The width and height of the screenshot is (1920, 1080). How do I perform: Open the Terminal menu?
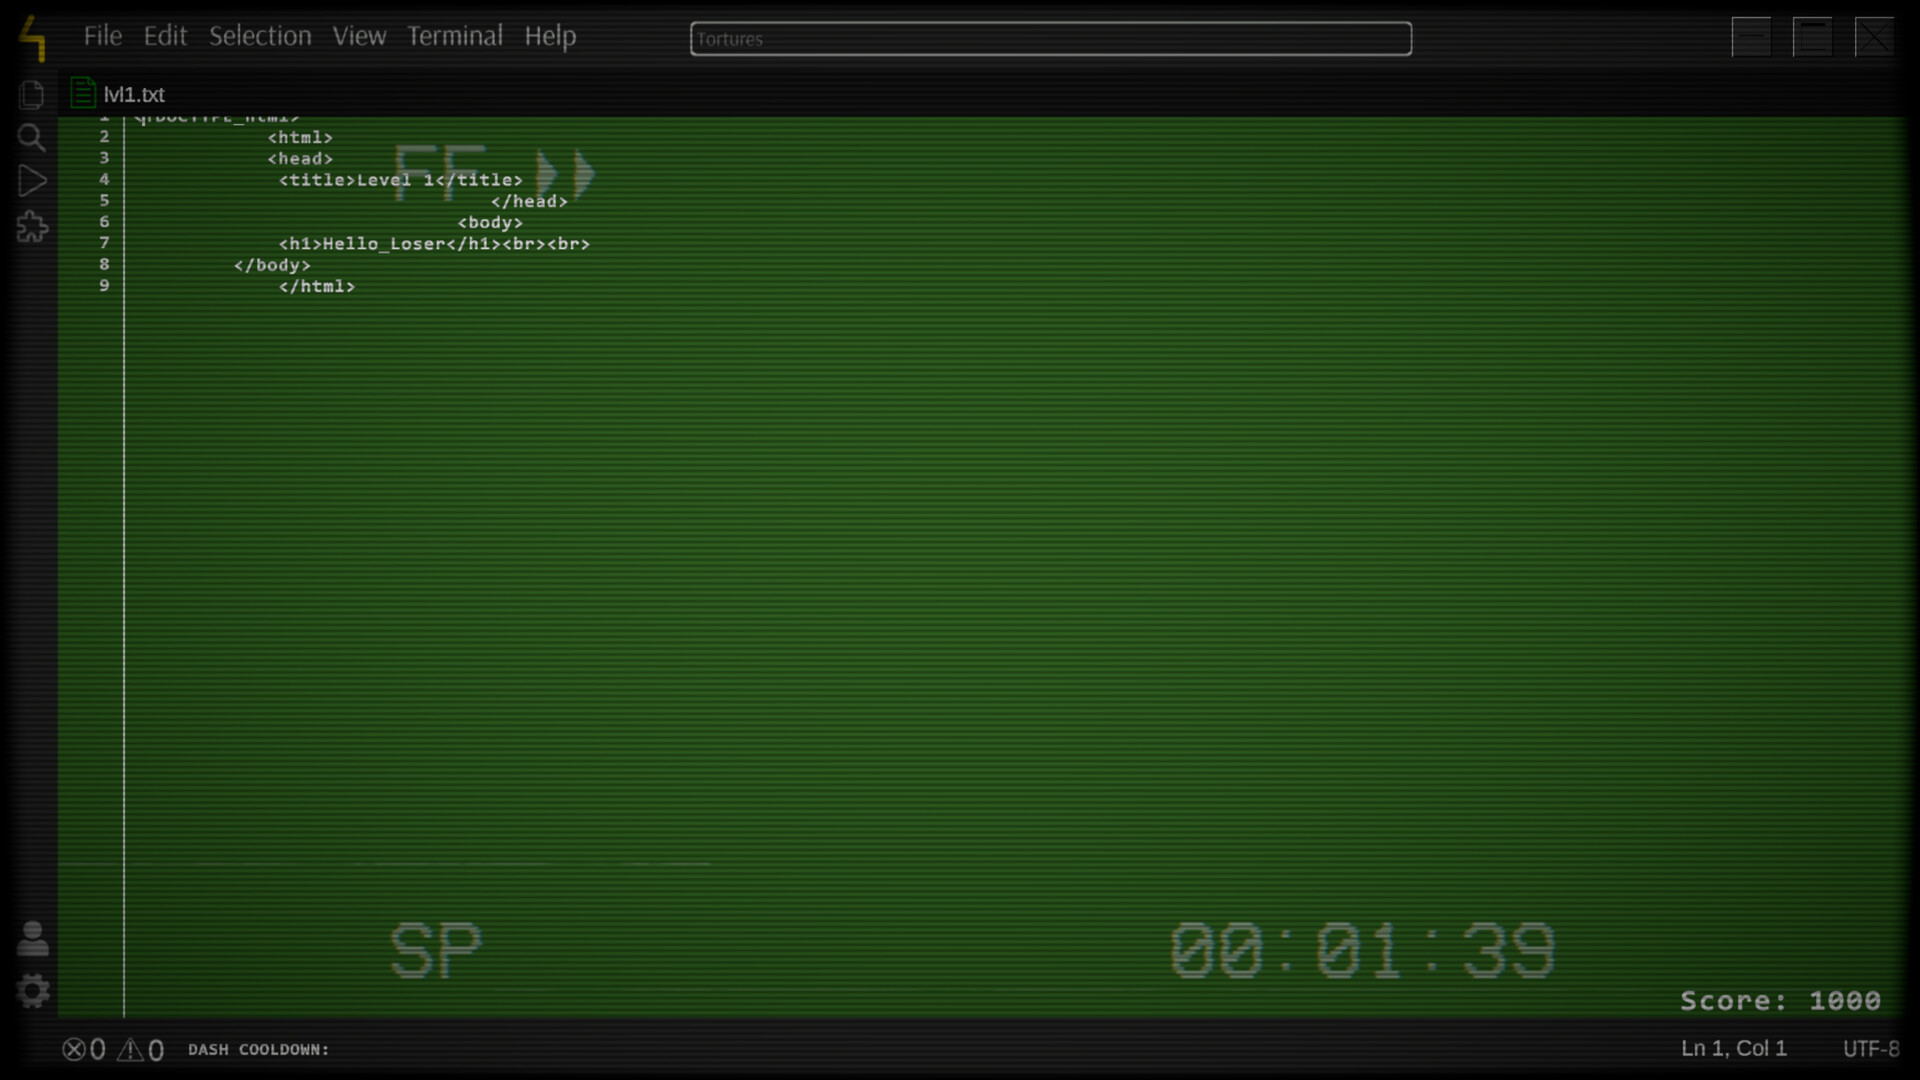coord(455,36)
